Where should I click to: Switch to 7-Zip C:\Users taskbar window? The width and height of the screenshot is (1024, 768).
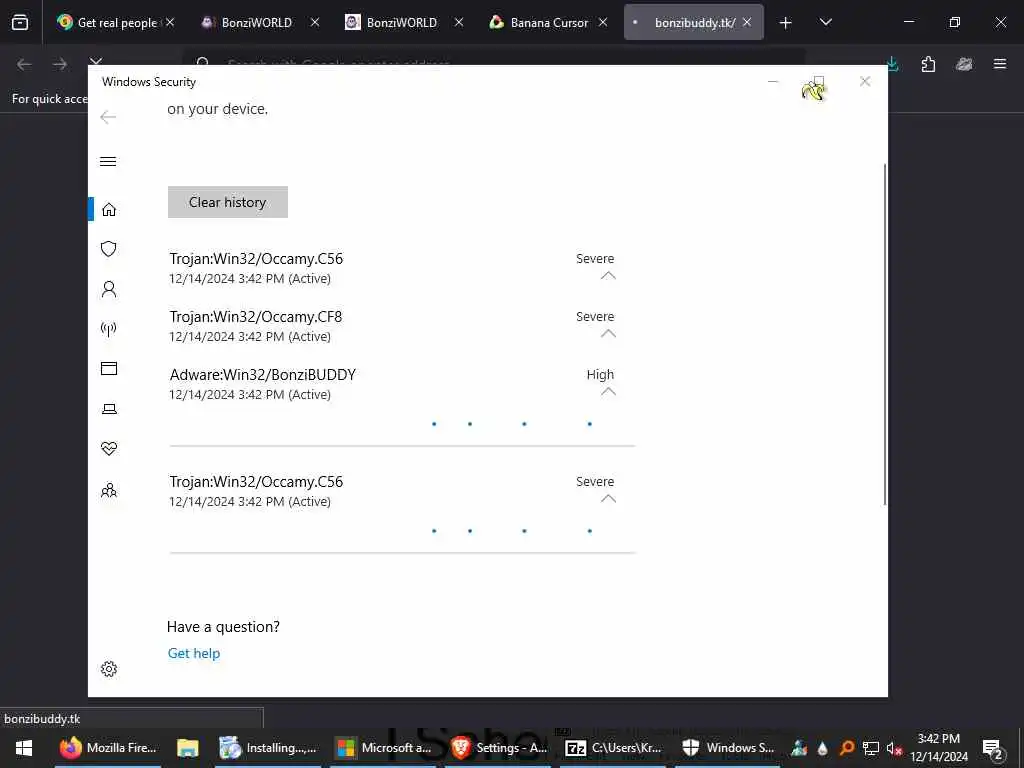click(x=614, y=748)
